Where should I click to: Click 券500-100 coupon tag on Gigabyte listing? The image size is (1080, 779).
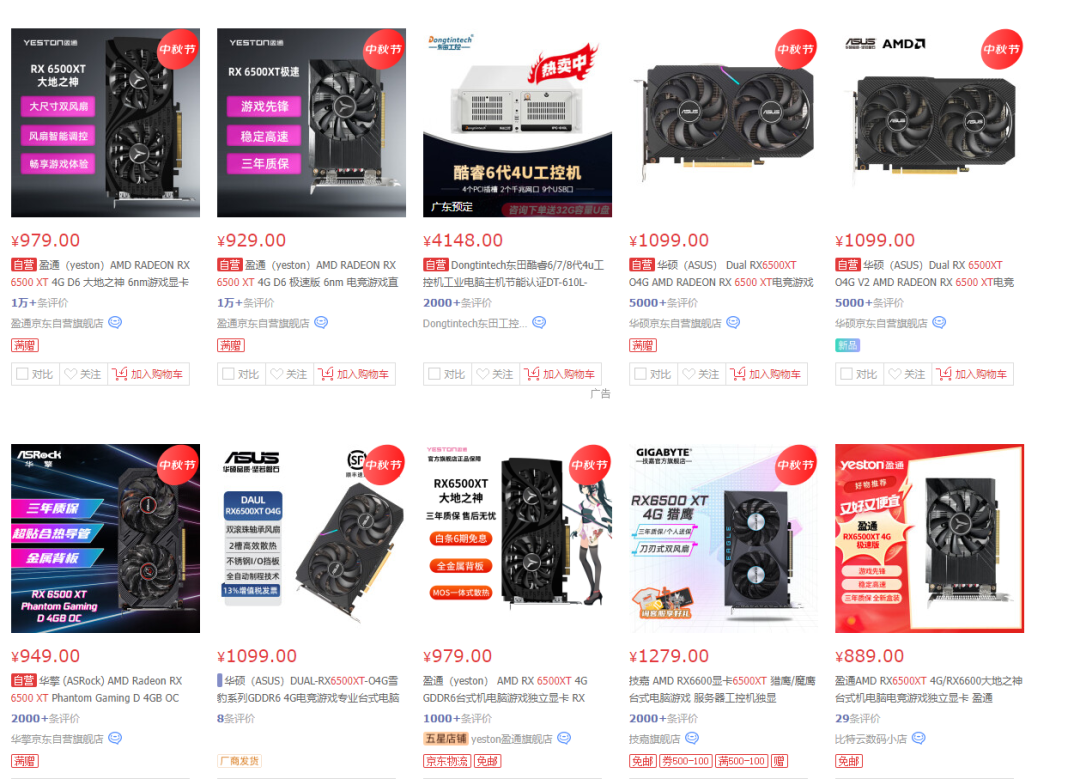pos(685,761)
